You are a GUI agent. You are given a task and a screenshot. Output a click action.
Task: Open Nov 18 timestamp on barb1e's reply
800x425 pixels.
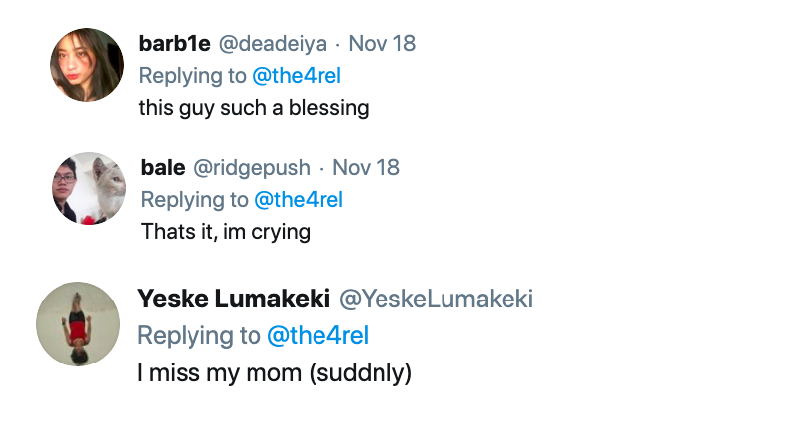[x=381, y=44]
